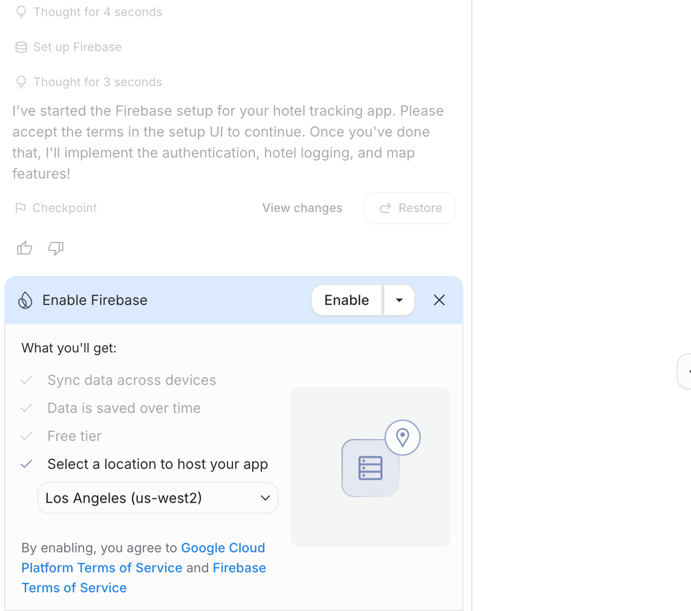Screen dimensions: 691x611
Task: Click the thumbs up feedback icon
Action: pyautogui.click(x=25, y=248)
